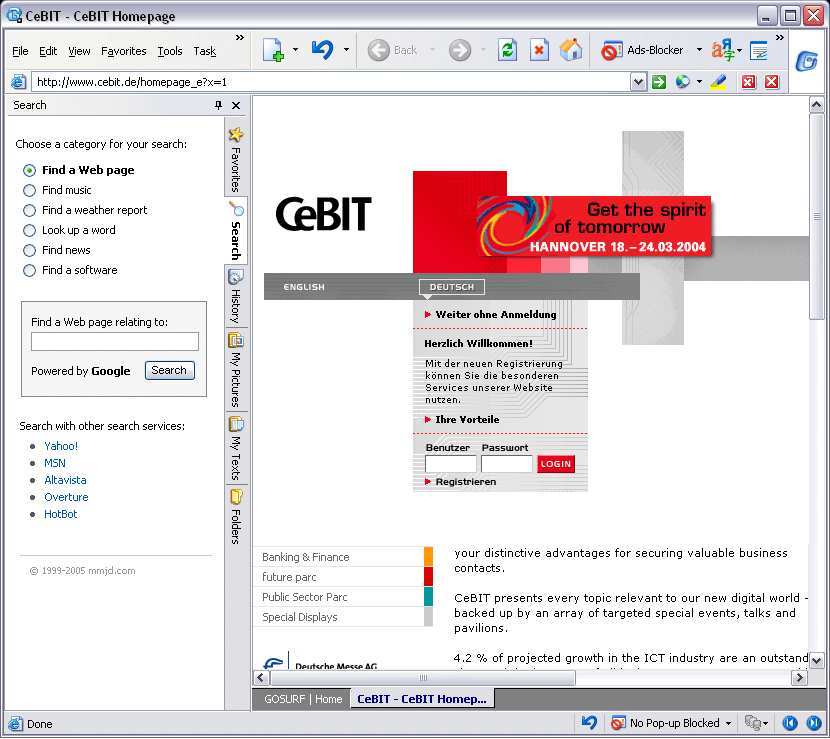This screenshot has width=830, height=739.
Task: Open the Edit menu
Action: 48,51
